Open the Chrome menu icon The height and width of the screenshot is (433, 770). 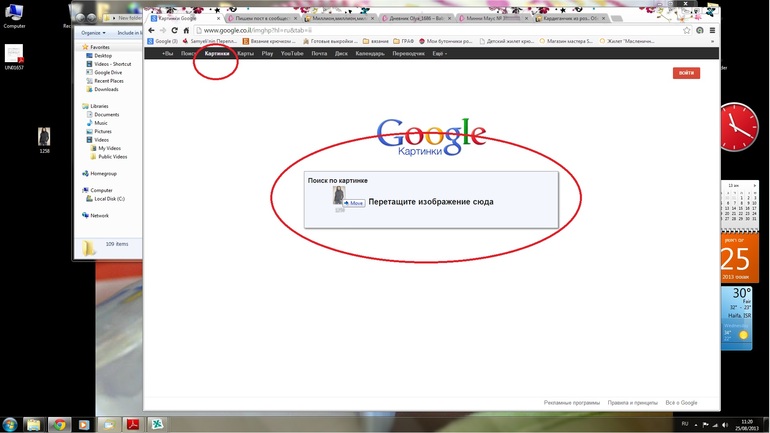[x=712, y=30]
